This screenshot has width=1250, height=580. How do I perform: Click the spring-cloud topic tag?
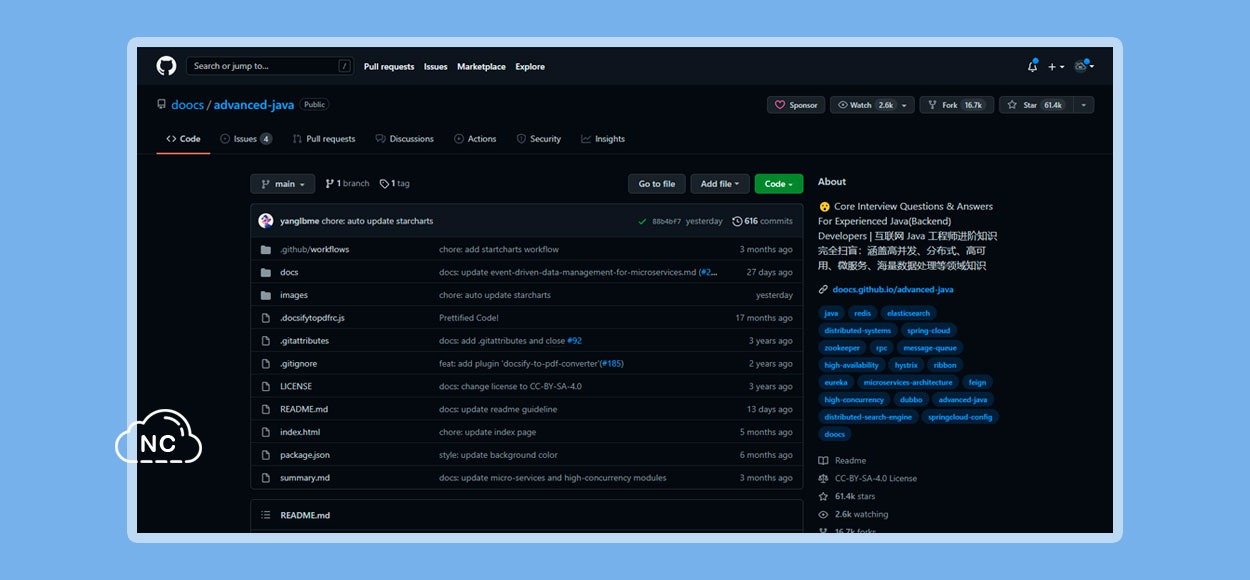928,331
